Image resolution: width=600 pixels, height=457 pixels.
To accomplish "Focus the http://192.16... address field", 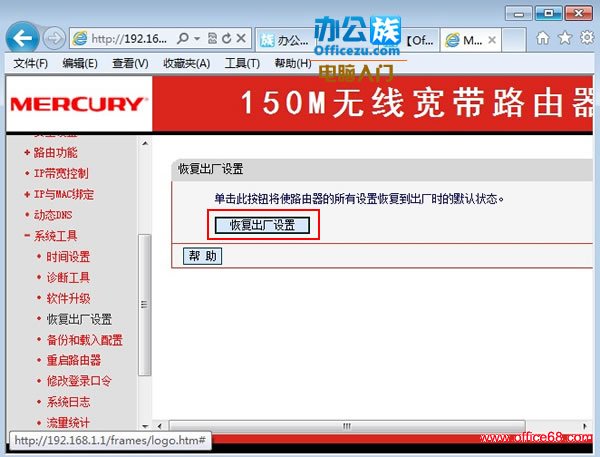I will [x=129, y=39].
